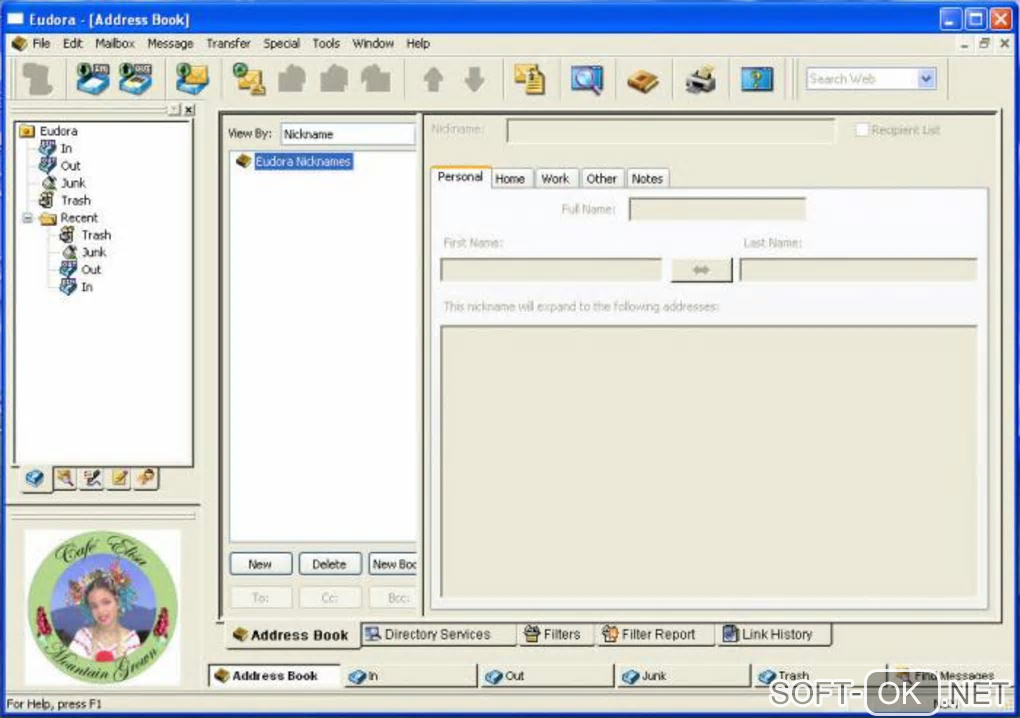Image resolution: width=1020 pixels, height=718 pixels.
Task: Open the Tools menu
Action: (x=326, y=44)
